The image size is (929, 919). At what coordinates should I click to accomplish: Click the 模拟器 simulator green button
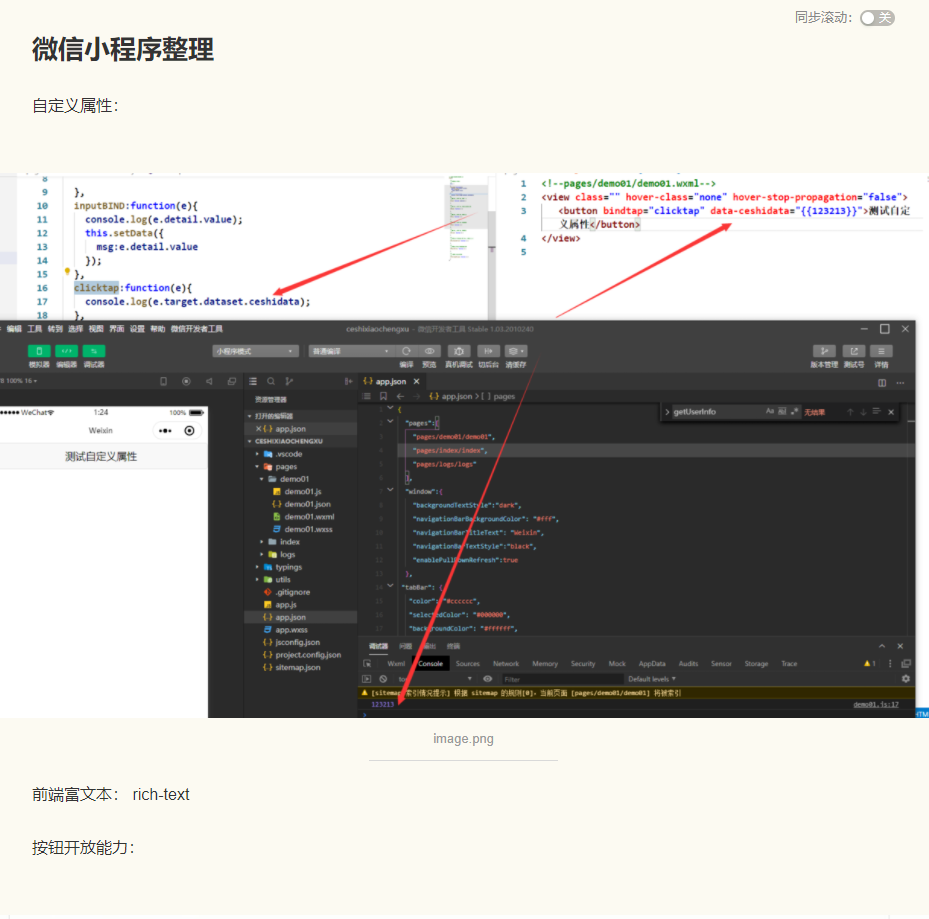tap(39, 351)
